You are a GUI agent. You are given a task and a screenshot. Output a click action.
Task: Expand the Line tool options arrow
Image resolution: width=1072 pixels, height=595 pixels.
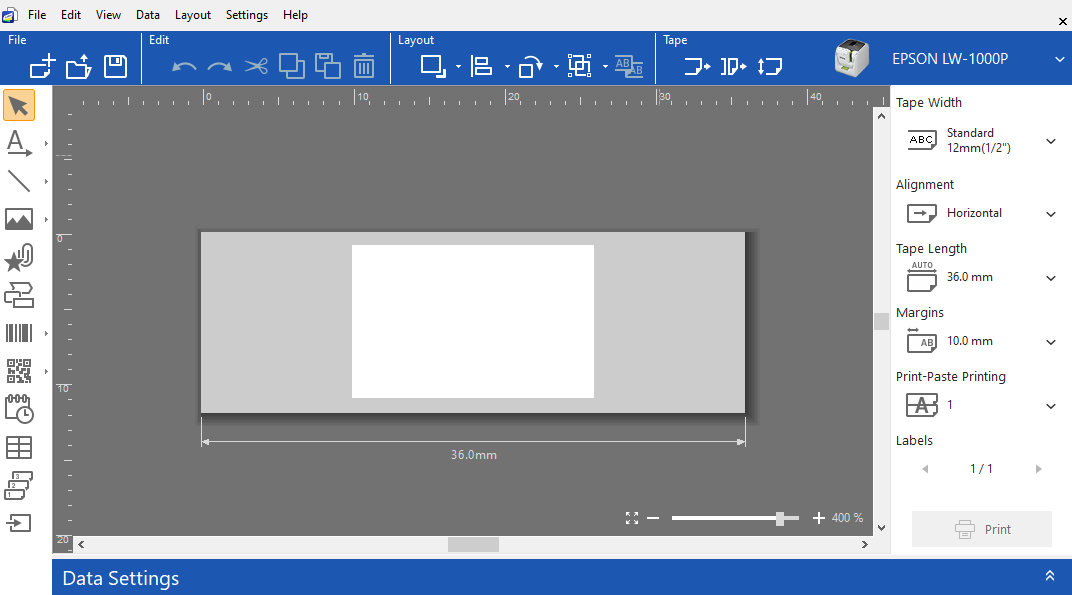46,181
